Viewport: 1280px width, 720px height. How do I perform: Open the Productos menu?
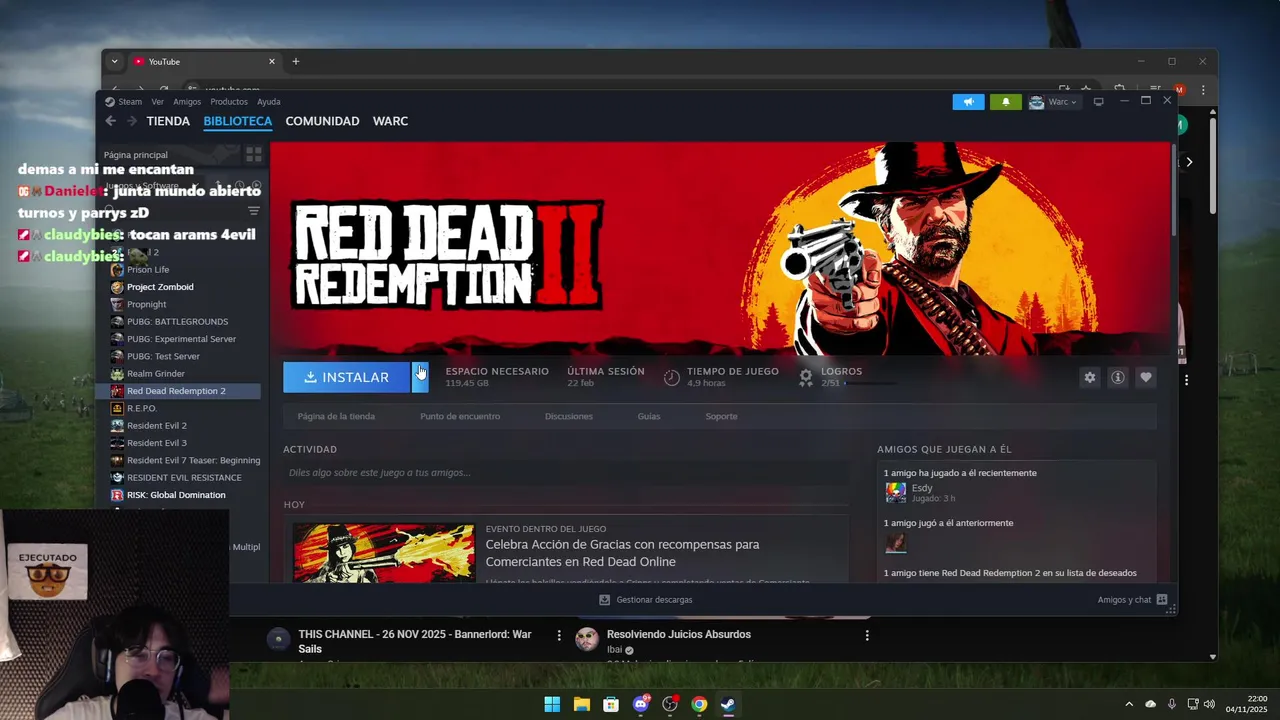pos(229,102)
